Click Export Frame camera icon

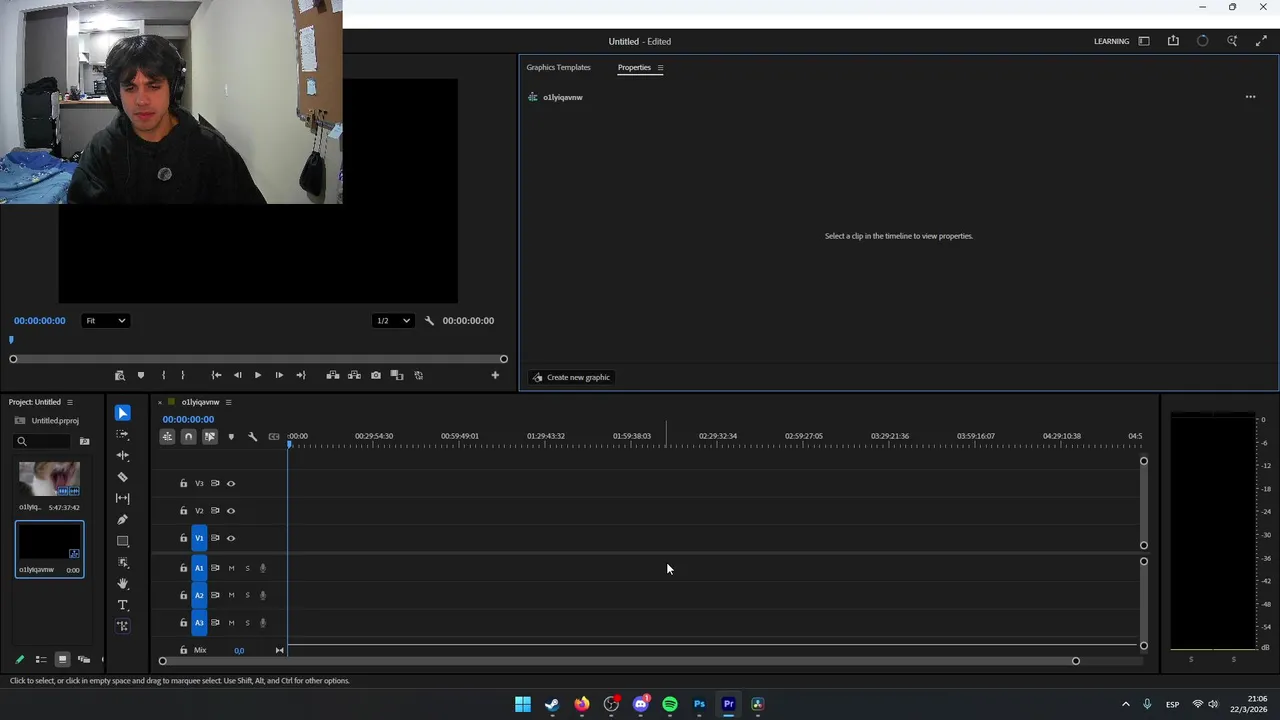tap(375, 375)
